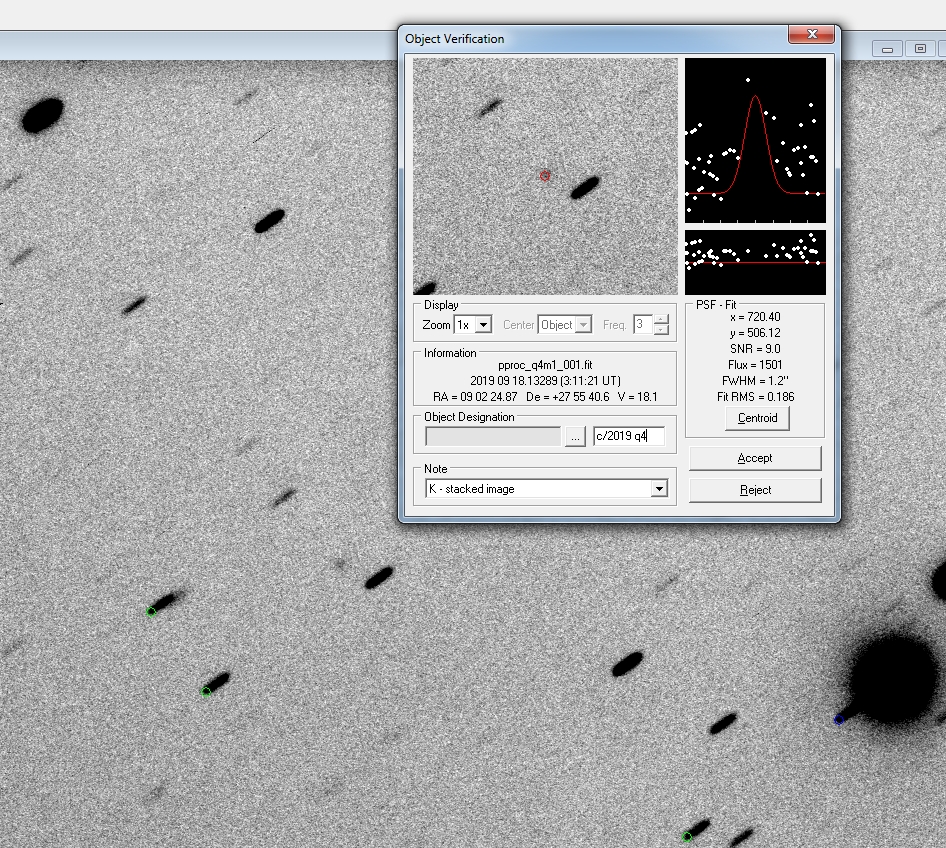The width and height of the screenshot is (946, 848).
Task: Click the 'y = 506.12' value
Action: (x=755, y=333)
